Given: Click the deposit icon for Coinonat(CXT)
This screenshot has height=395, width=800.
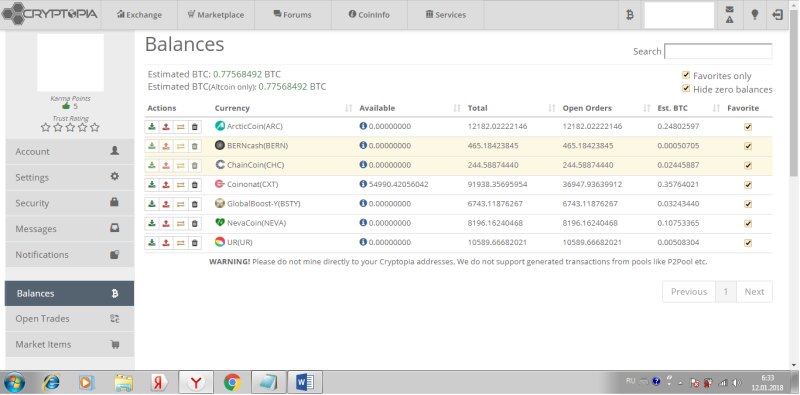Looking at the screenshot, I should (152, 185).
